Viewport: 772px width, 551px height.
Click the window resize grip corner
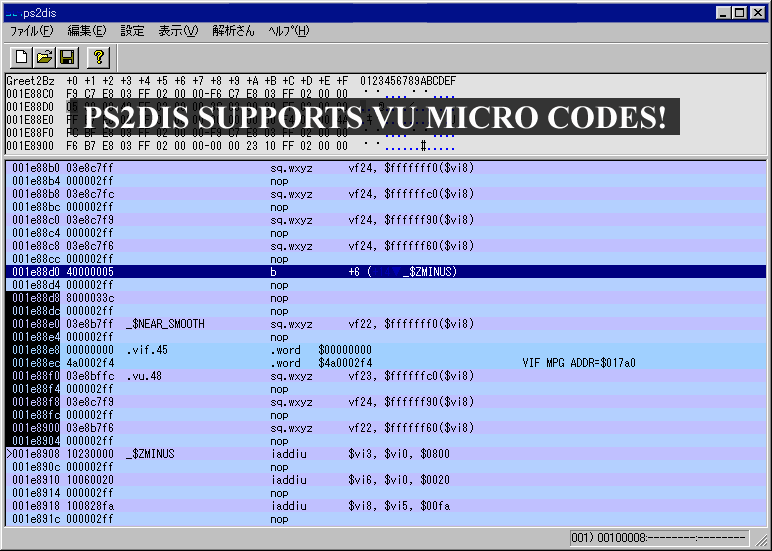click(x=762, y=541)
